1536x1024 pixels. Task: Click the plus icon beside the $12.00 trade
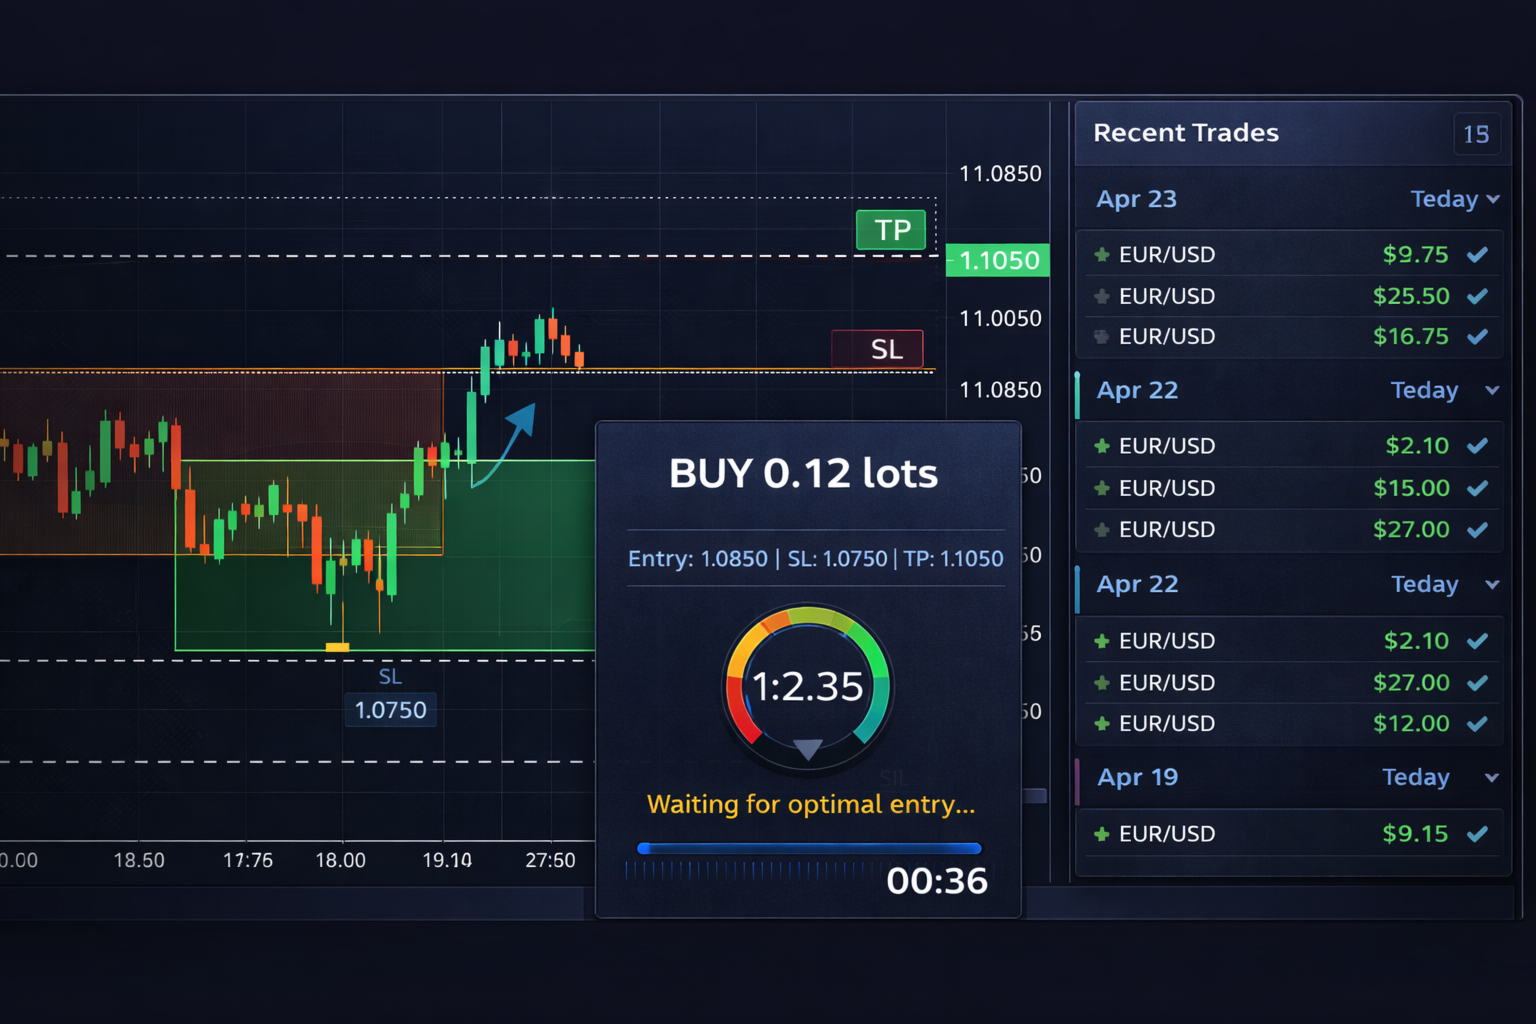[1101, 723]
